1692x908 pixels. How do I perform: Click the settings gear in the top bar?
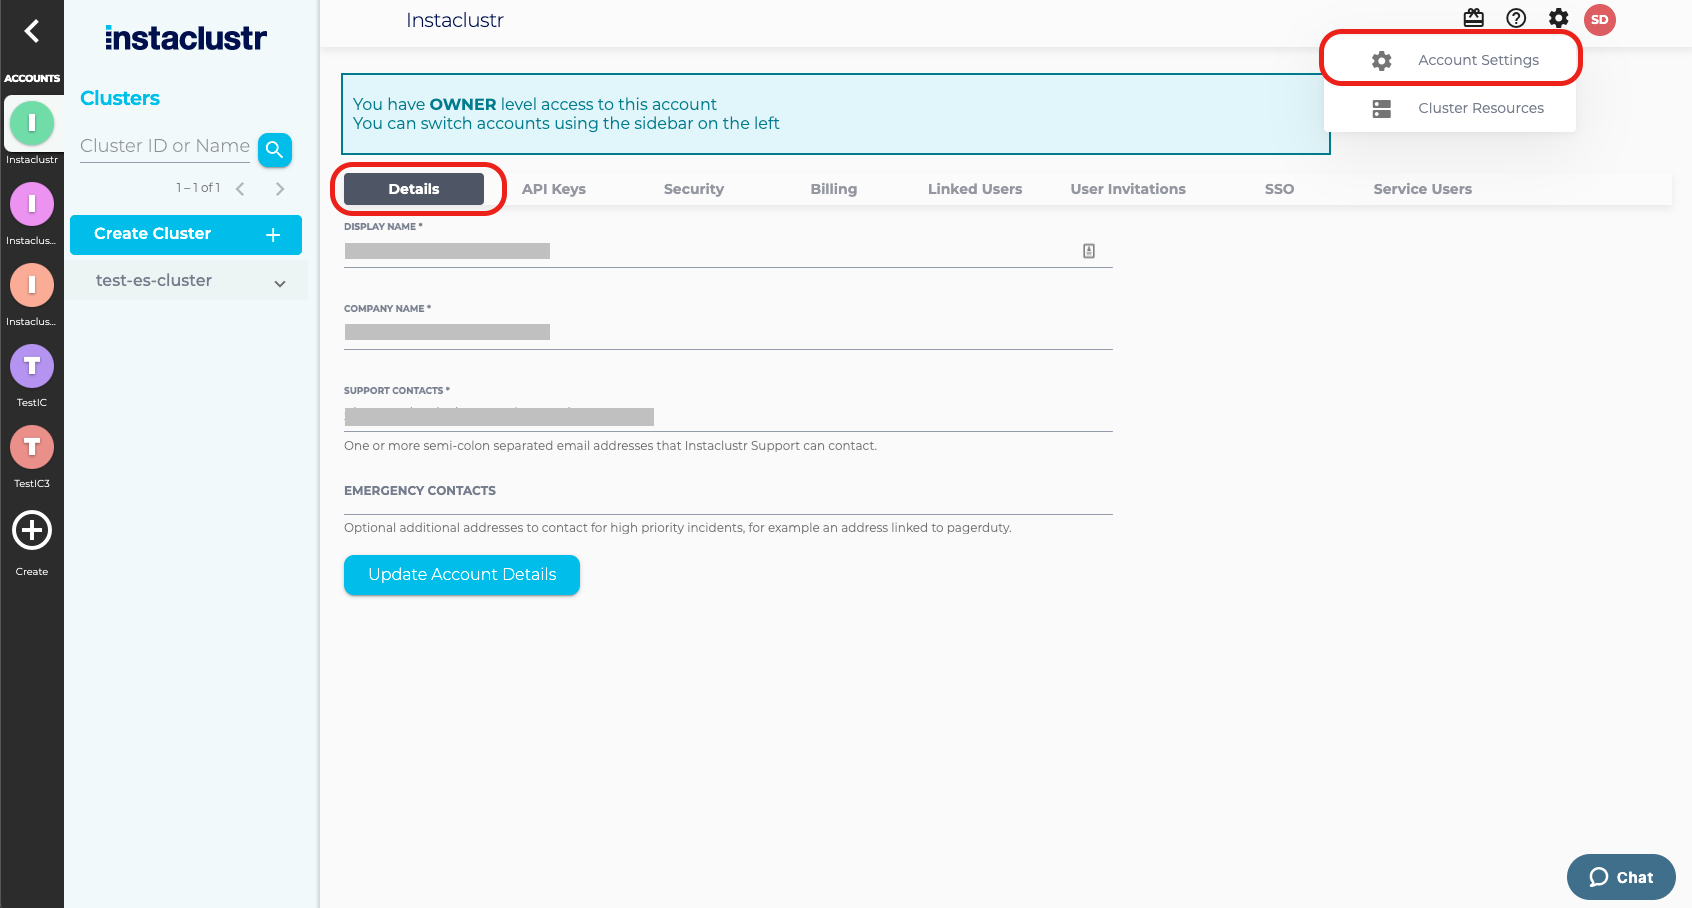(x=1558, y=18)
